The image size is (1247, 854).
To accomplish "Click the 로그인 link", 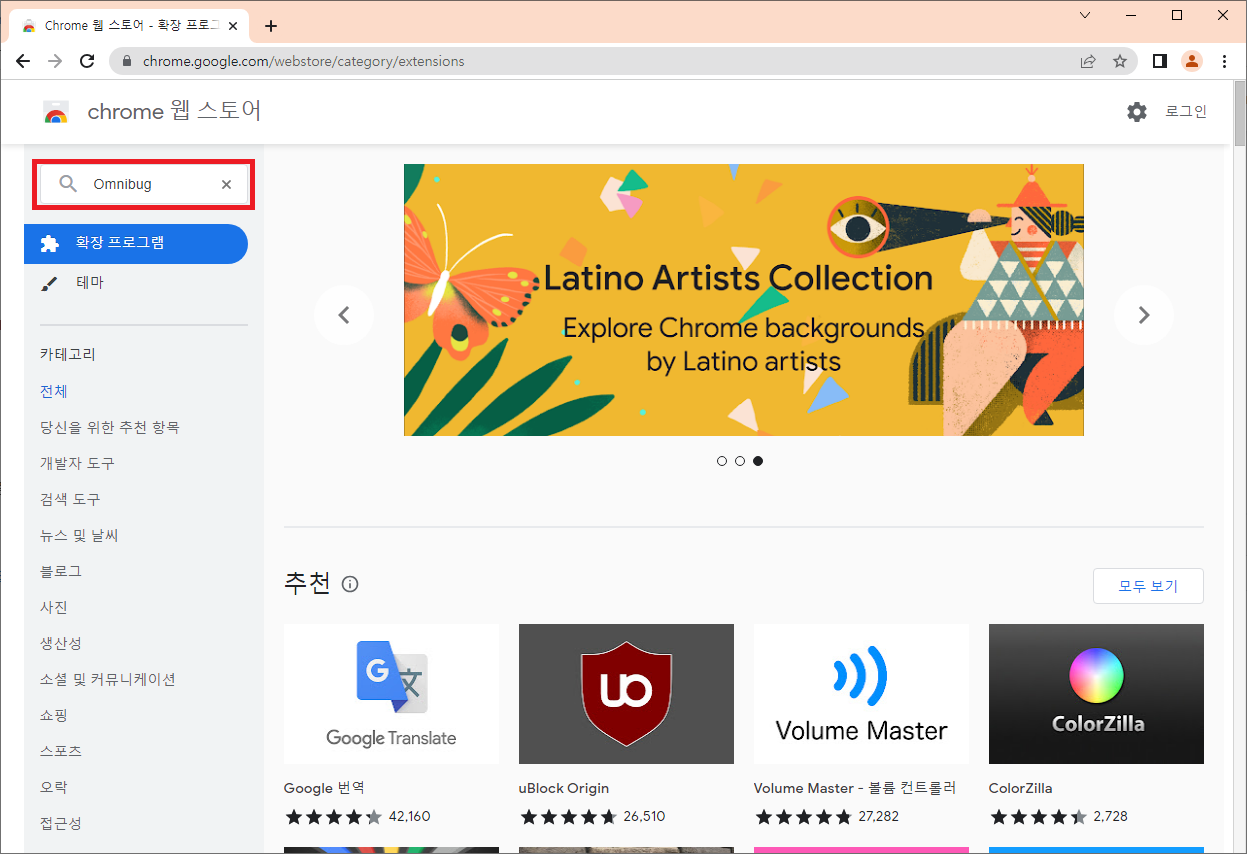I will (1186, 112).
